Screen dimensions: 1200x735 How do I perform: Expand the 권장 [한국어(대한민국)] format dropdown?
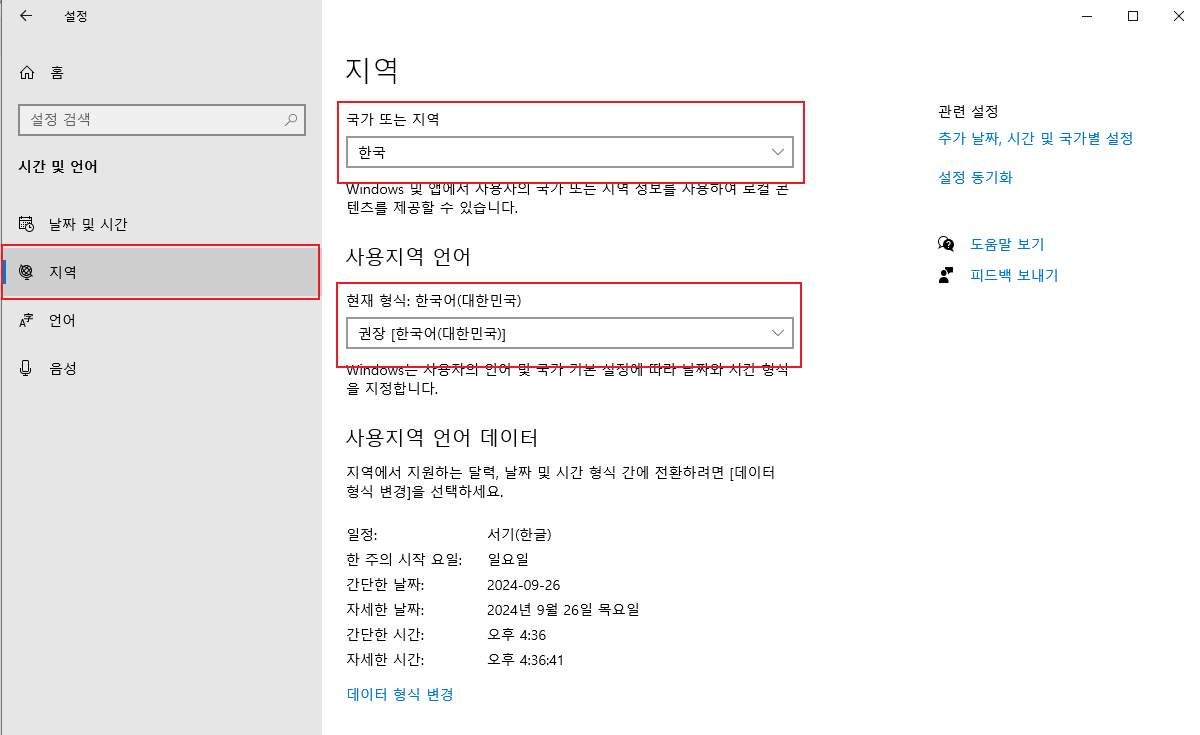pyautogui.click(x=569, y=333)
